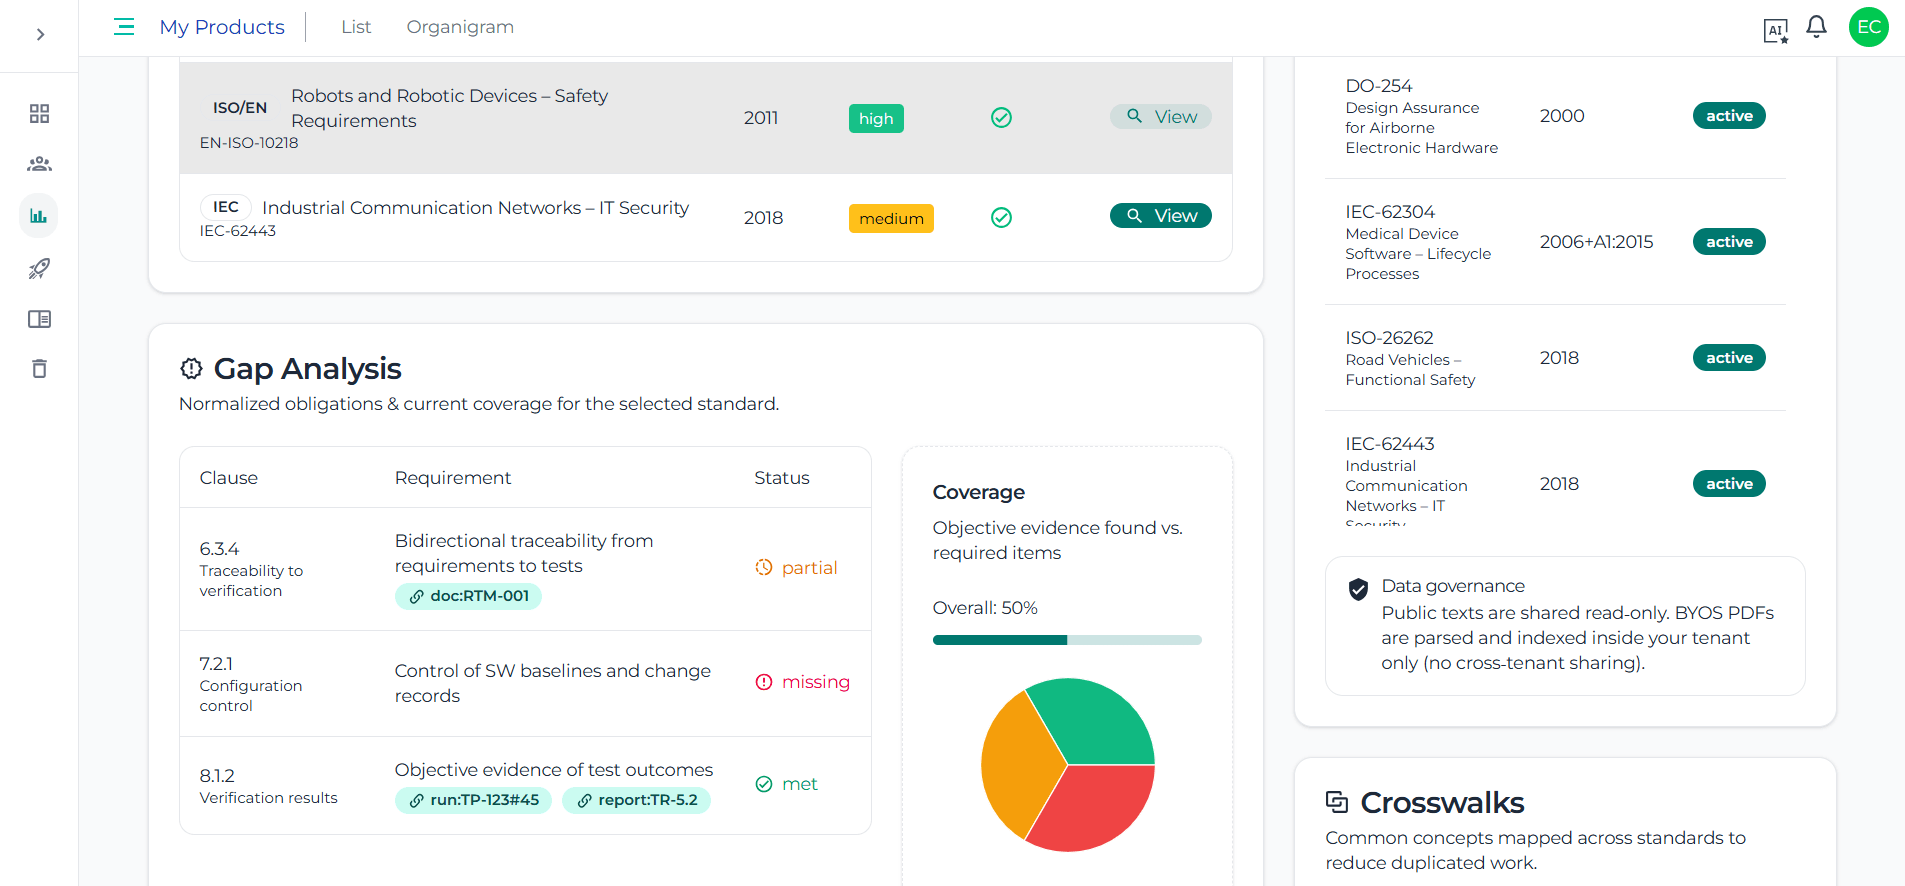Switch to the List tab
The height and width of the screenshot is (886, 1905).
(x=355, y=27)
